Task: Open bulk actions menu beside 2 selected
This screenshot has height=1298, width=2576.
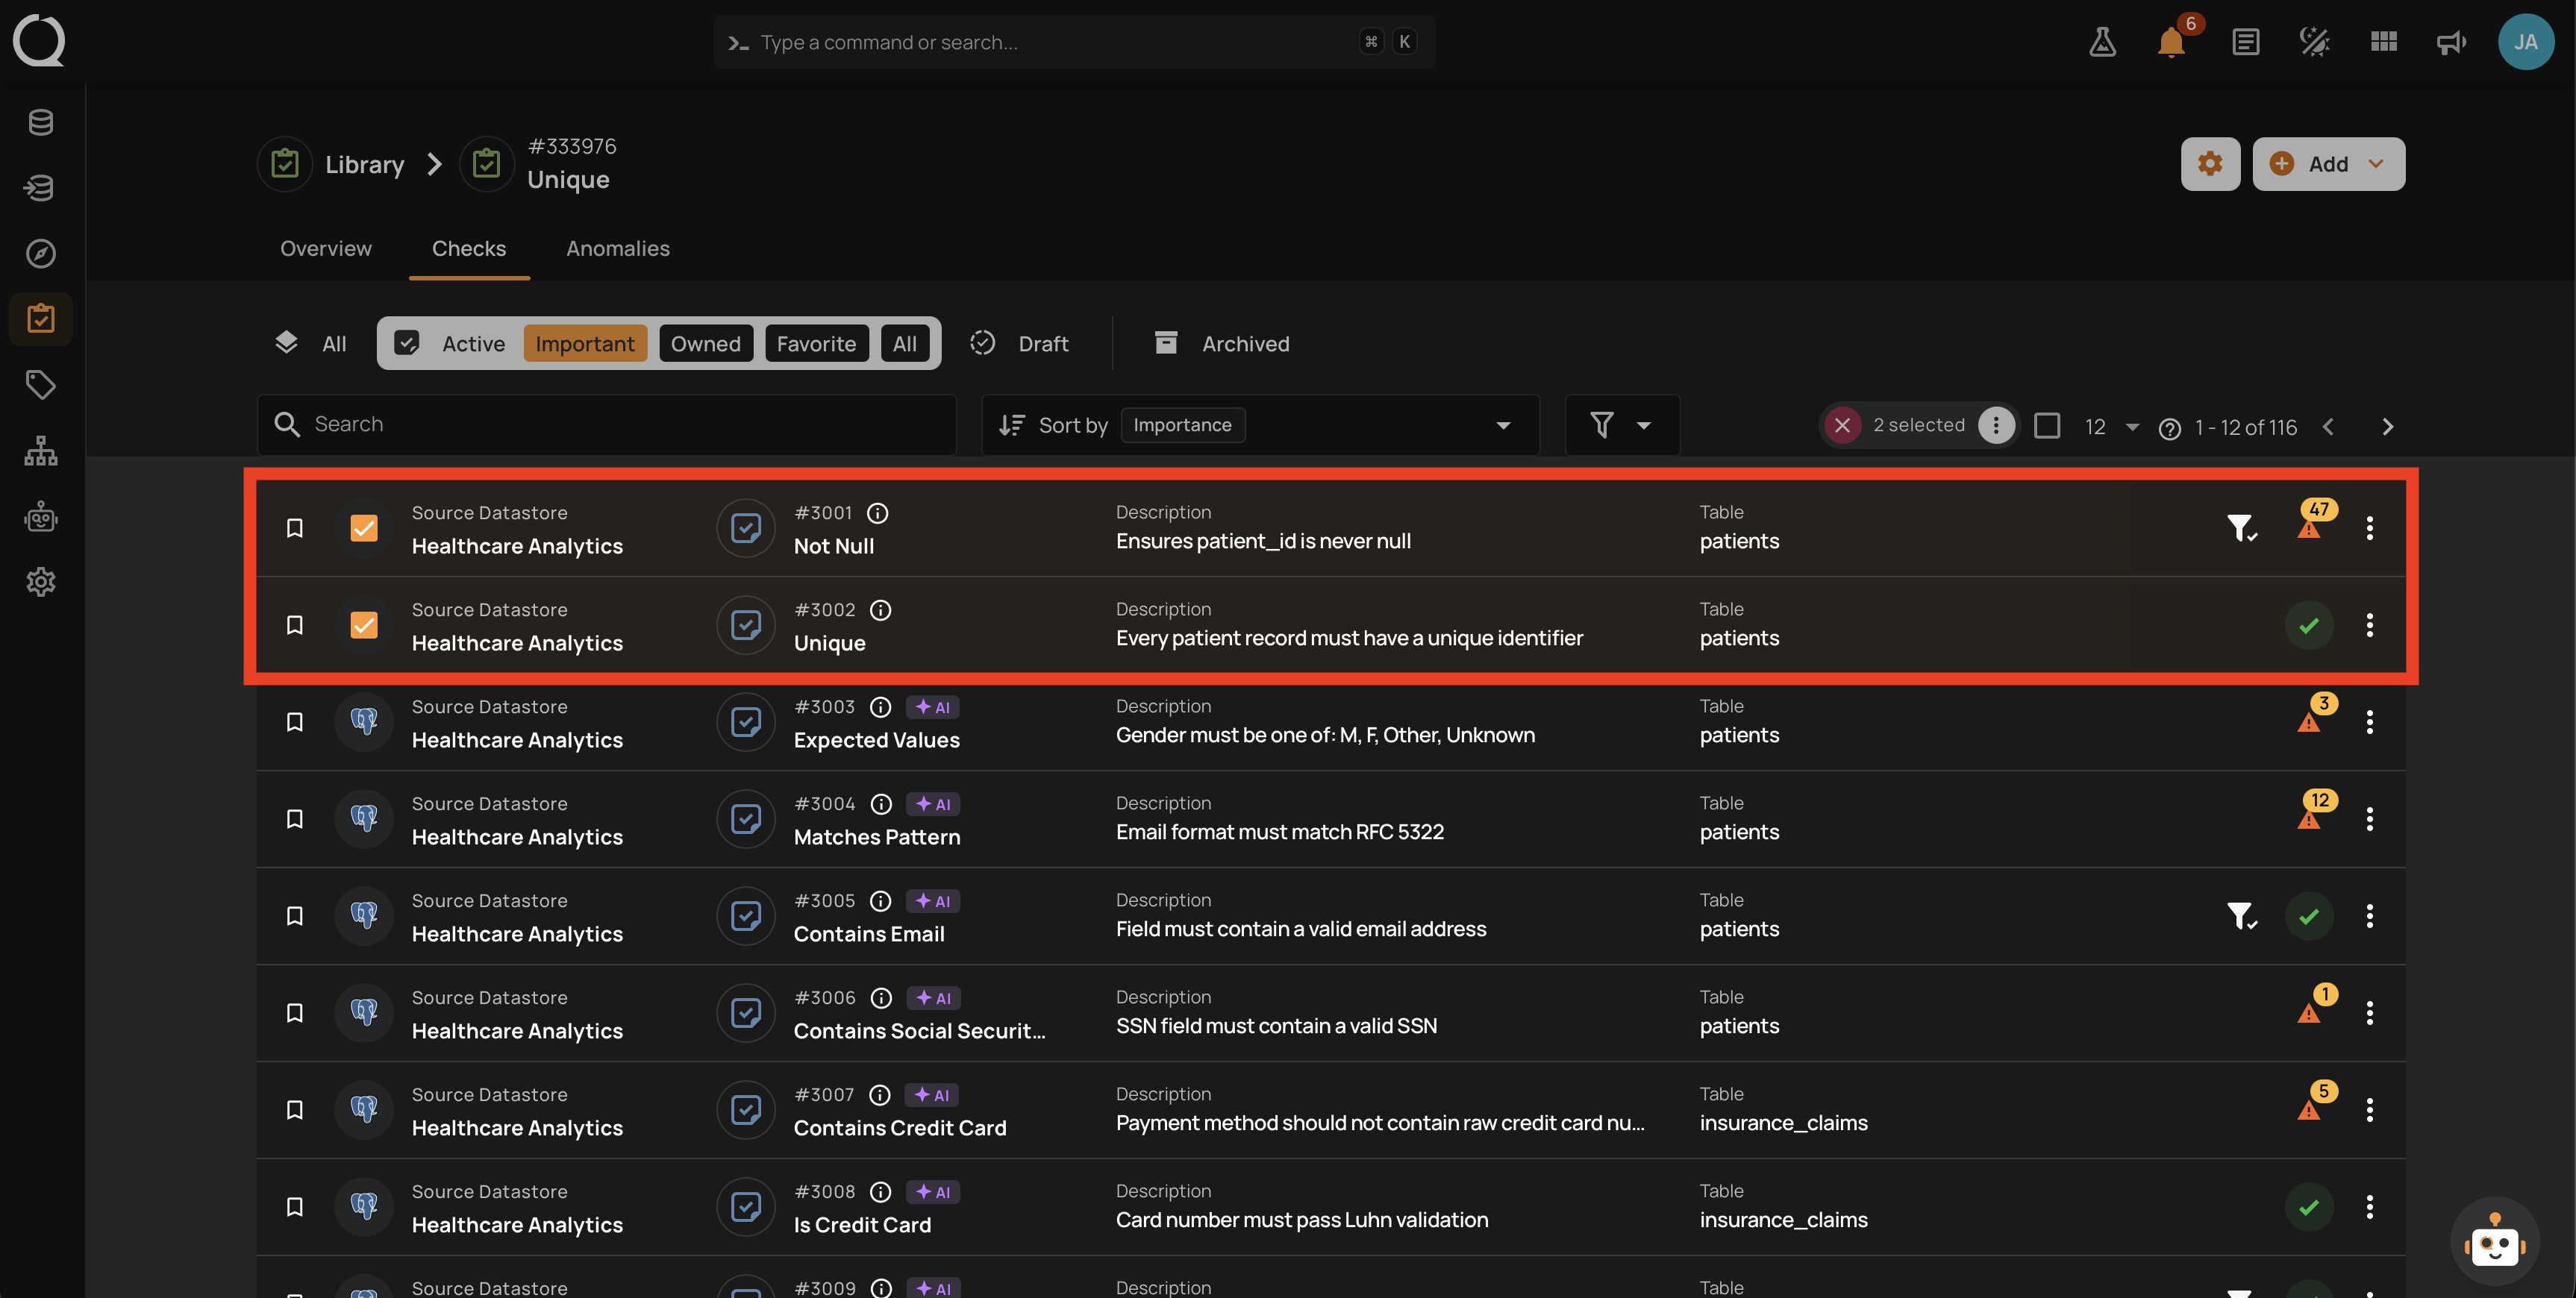Action: [x=1995, y=425]
